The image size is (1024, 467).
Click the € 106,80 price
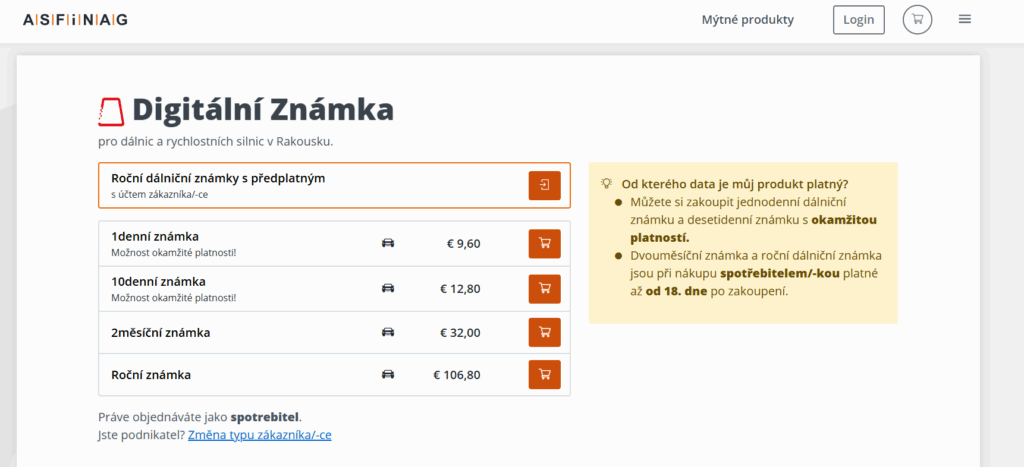(457, 375)
